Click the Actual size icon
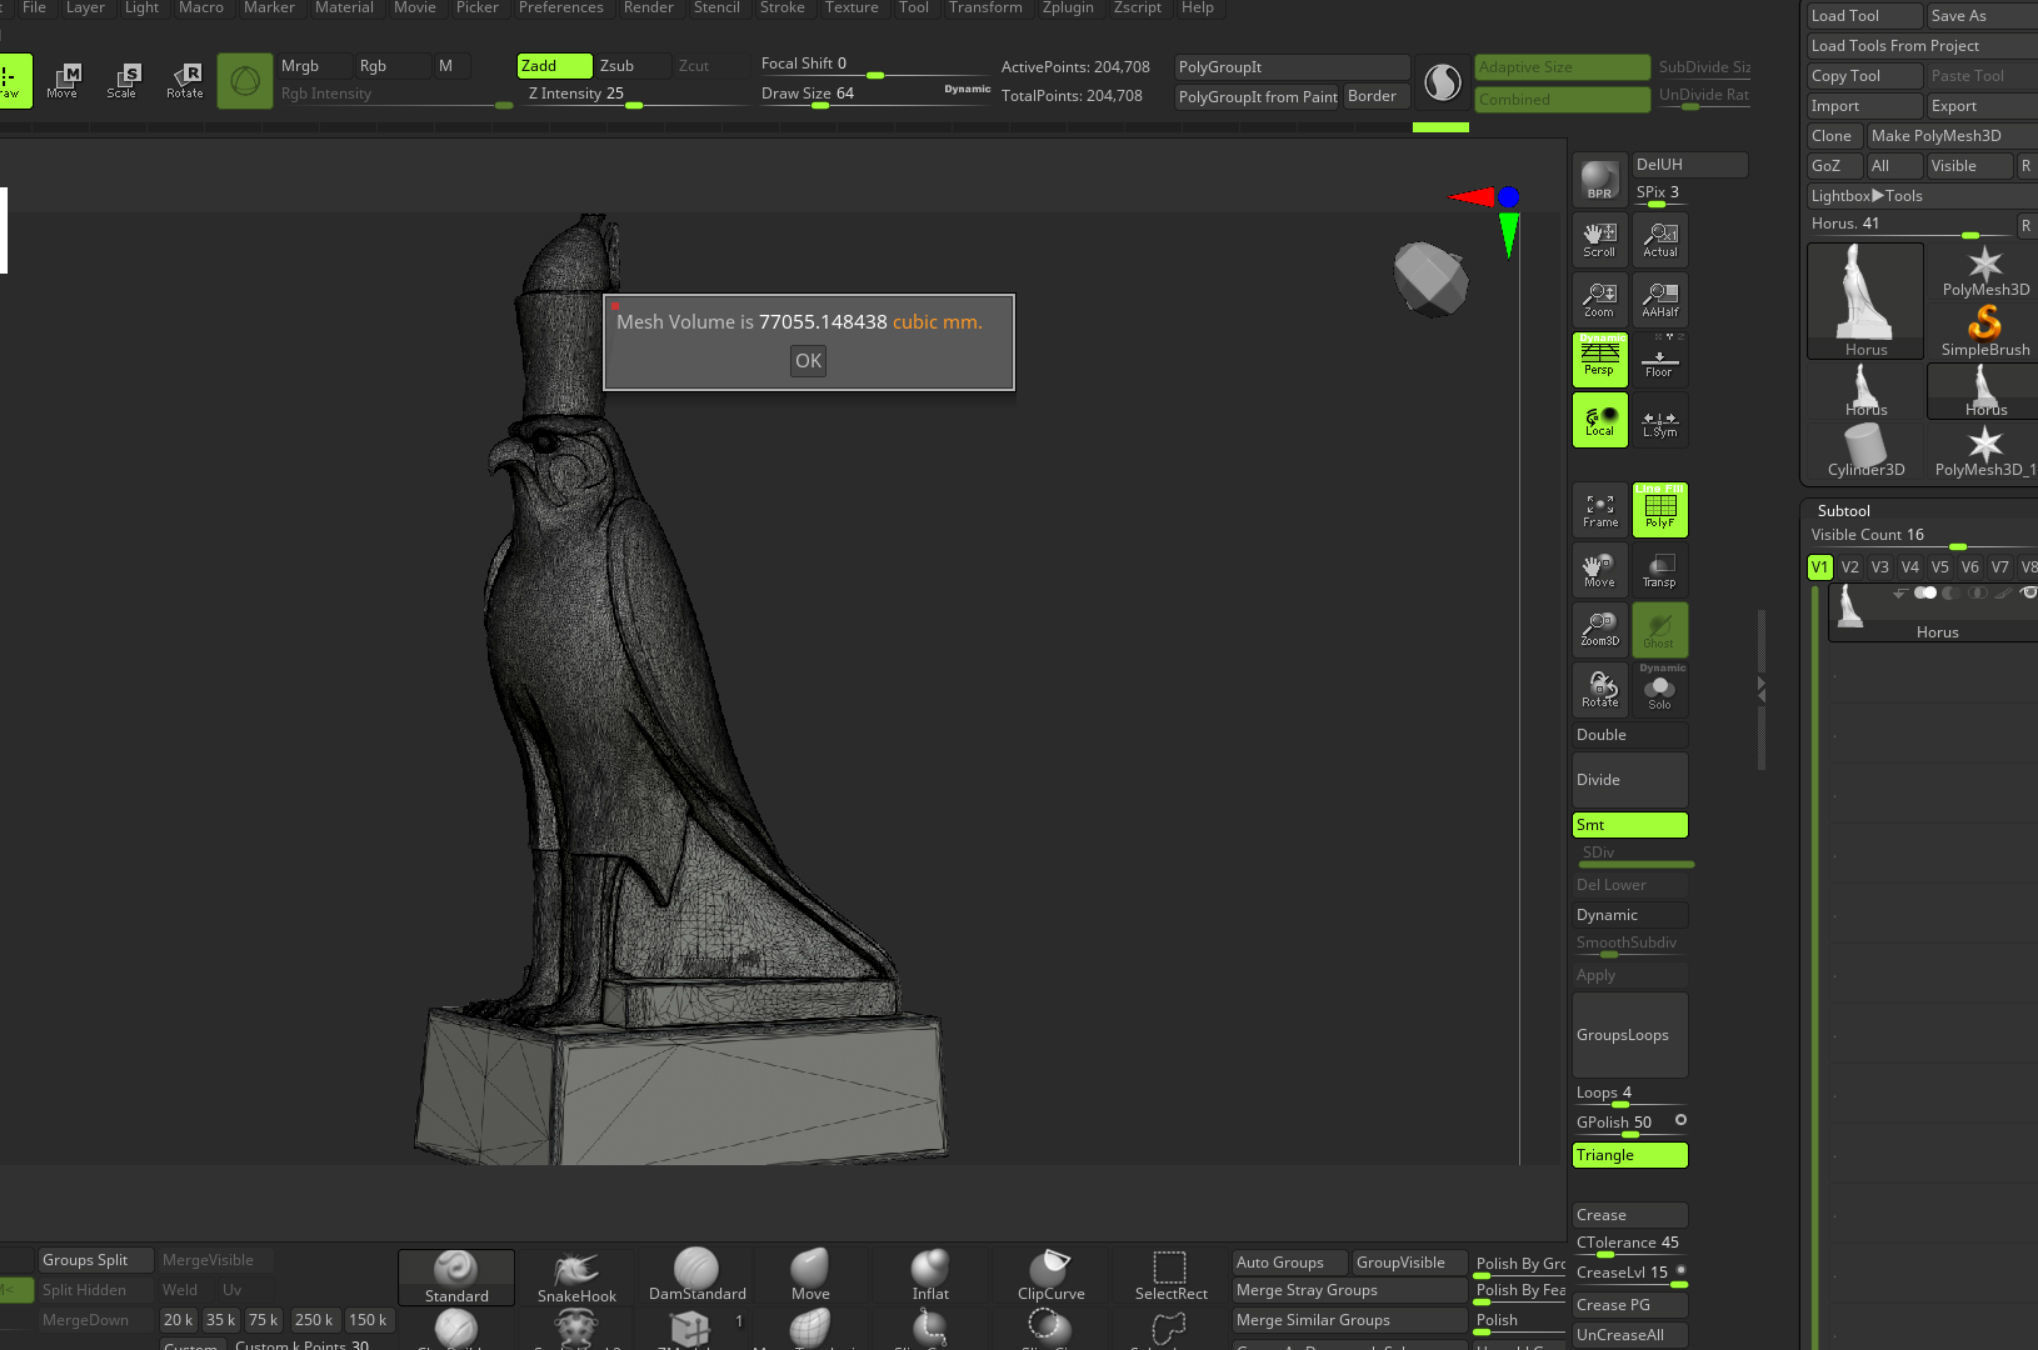 (1660, 240)
